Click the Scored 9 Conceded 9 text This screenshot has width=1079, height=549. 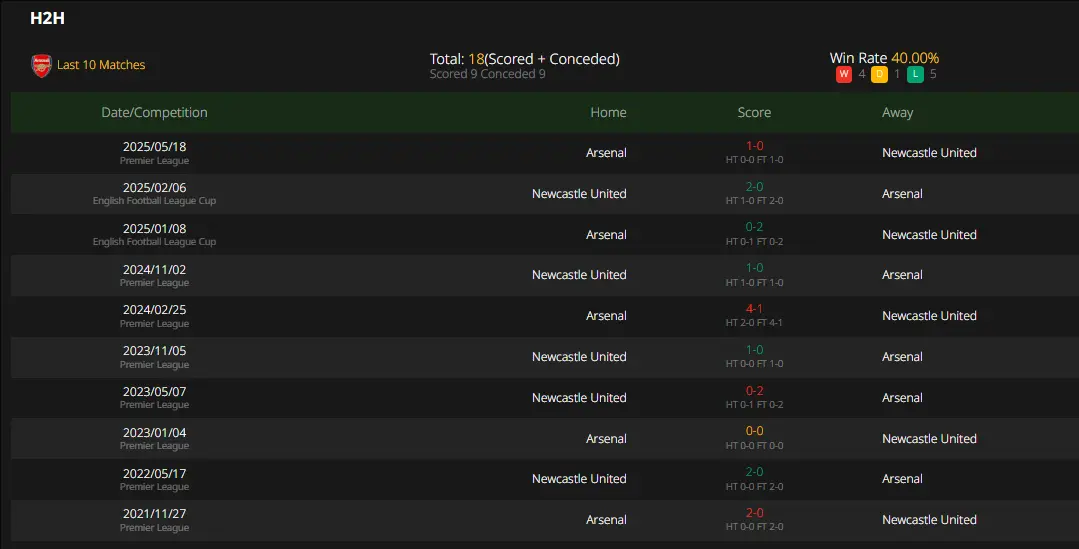487,74
